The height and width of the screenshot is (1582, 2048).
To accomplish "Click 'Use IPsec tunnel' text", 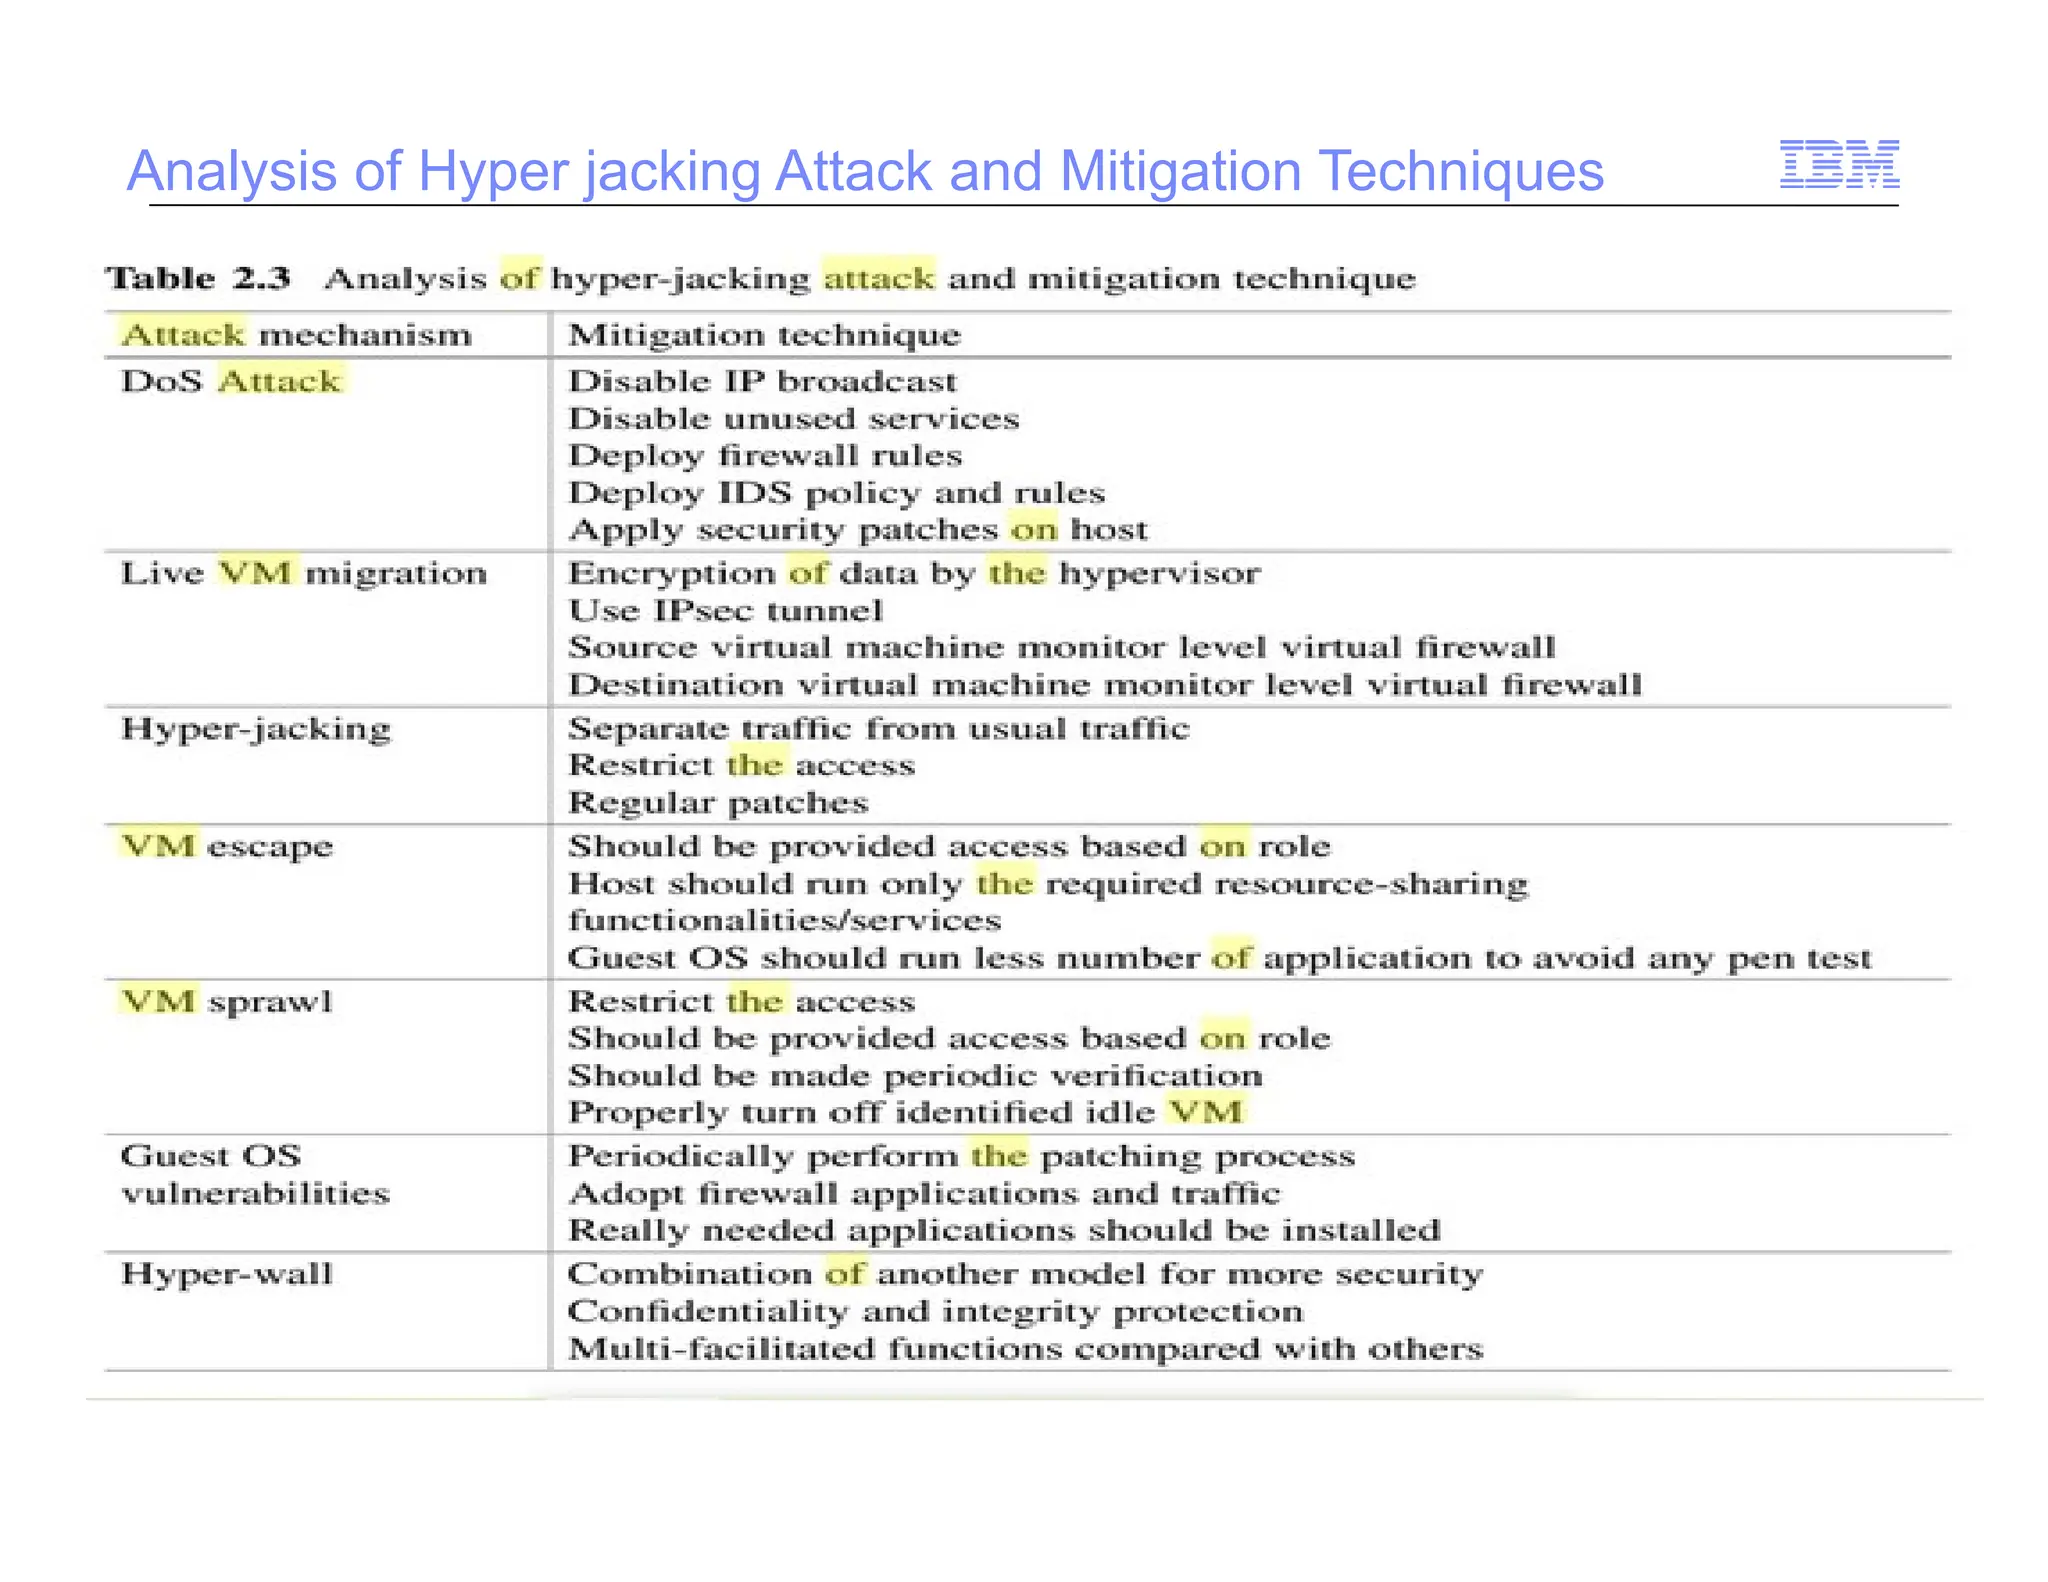I will tap(725, 610).
